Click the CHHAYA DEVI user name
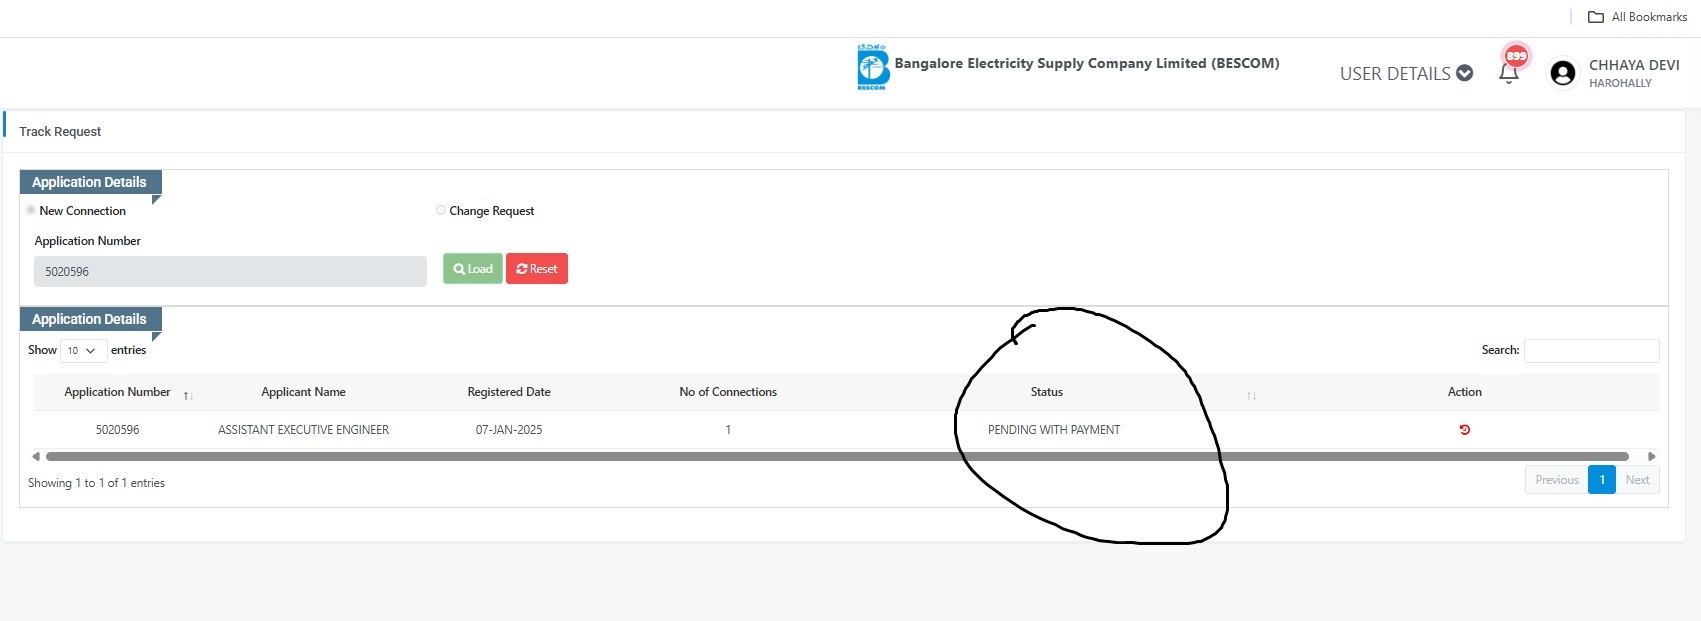1701x621 pixels. pyautogui.click(x=1634, y=65)
